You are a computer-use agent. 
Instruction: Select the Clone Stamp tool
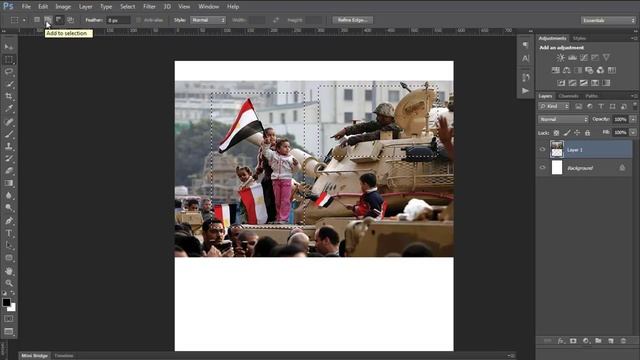pos(9,146)
